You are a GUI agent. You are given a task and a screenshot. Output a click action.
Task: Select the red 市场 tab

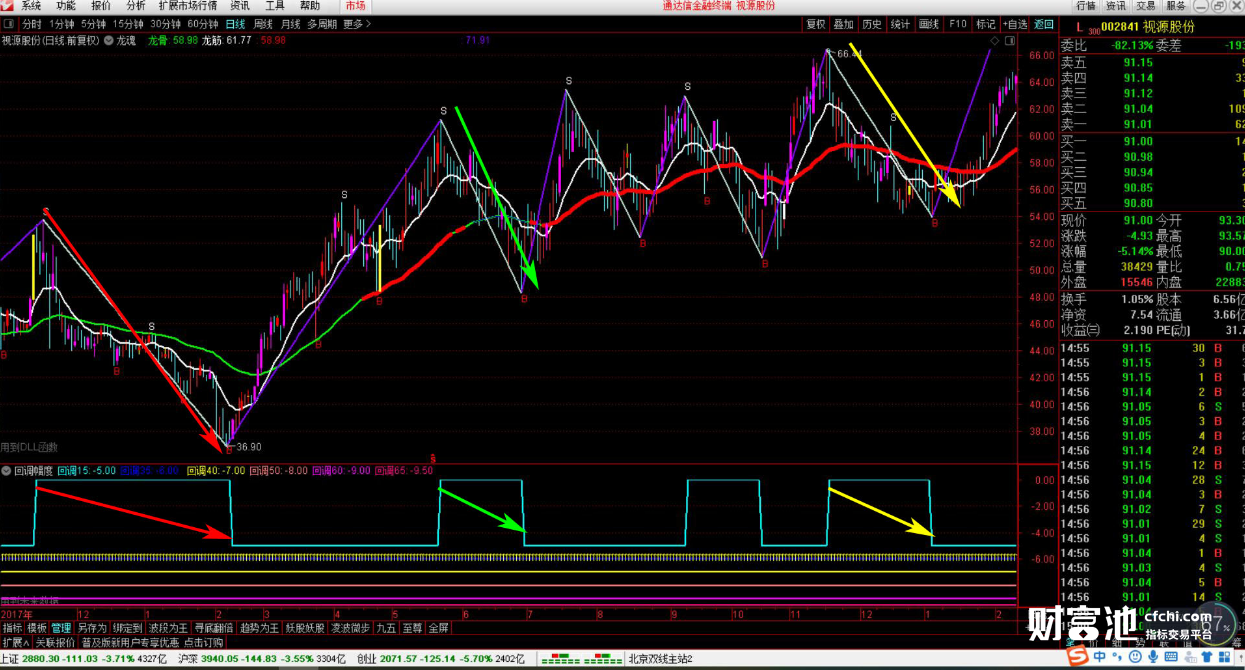356,6
